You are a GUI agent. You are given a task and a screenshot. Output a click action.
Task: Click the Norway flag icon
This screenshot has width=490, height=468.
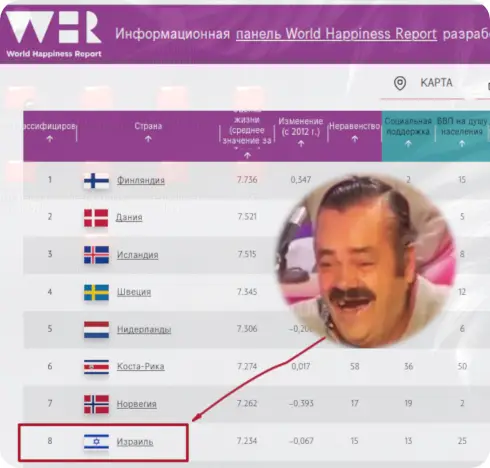(x=96, y=404)
